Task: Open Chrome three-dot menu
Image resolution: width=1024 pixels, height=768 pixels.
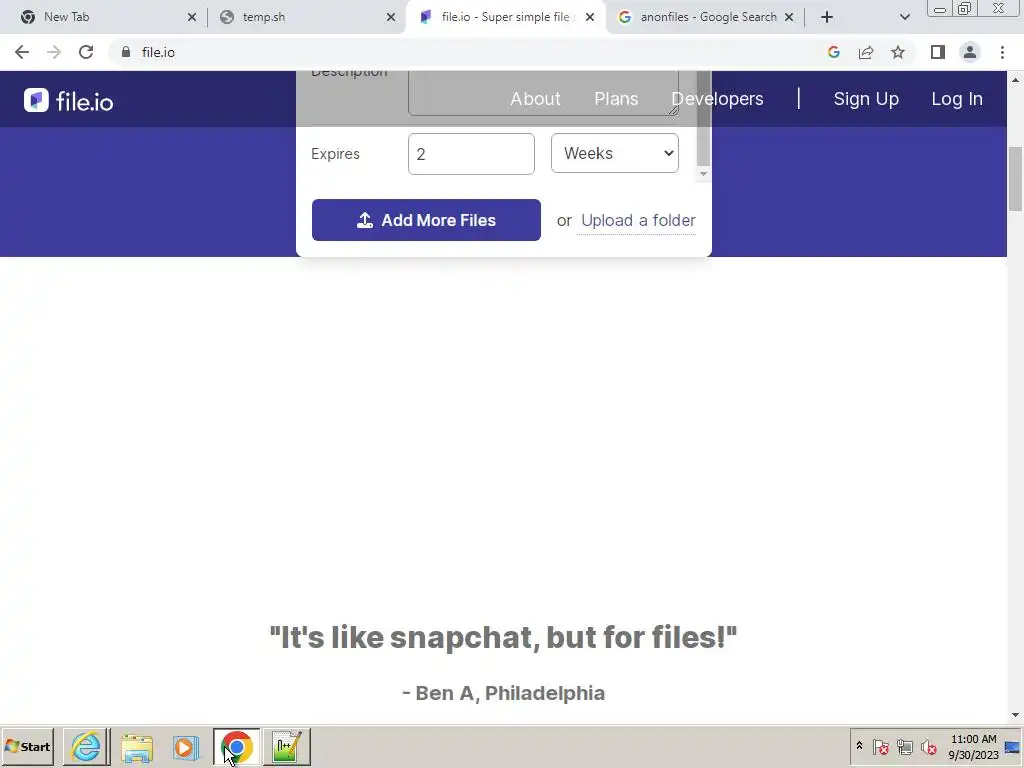Action: (1002, 52)
